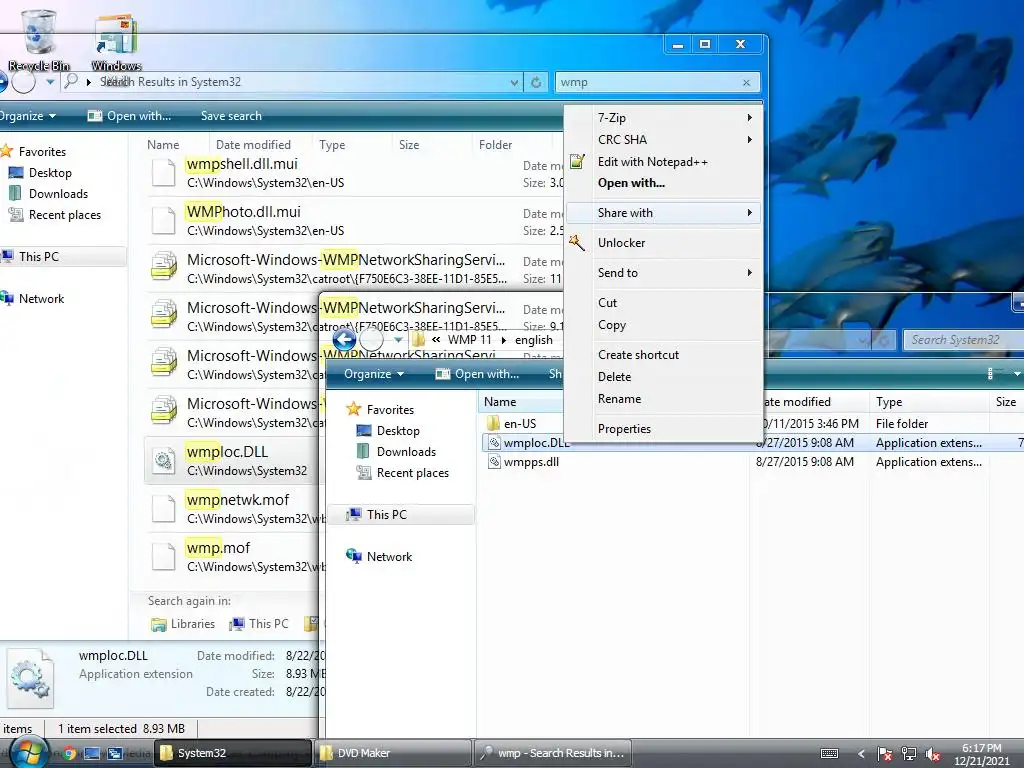Show hidden tray icons with the arrow

[x=861, y=754]
